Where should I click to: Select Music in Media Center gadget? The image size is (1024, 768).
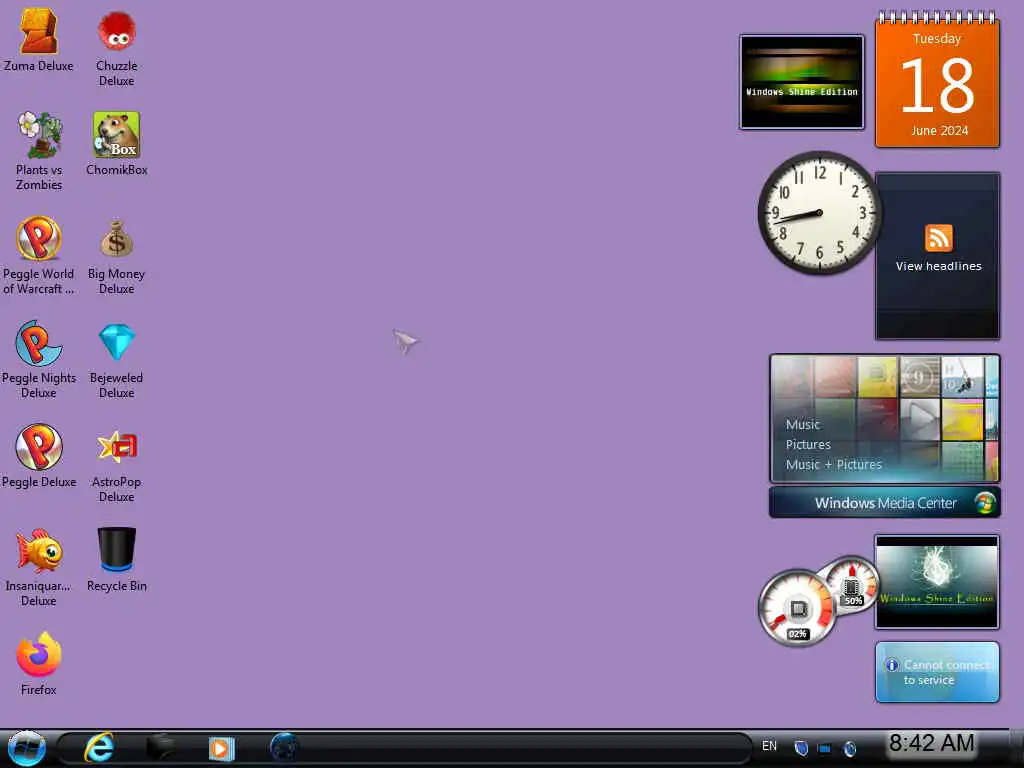click(x=803, y=424)
